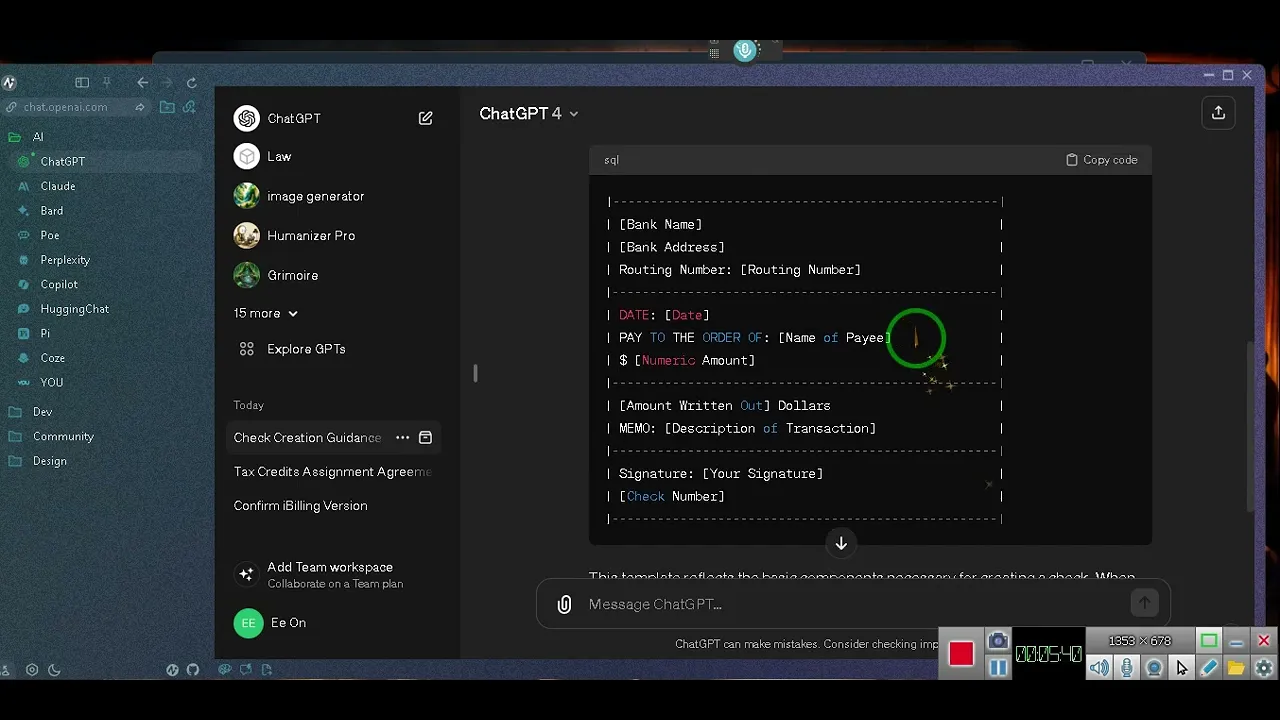The image size is (1280, 720).
Task: Click the hexagon settings icon in browser footer
Action: pos(32,670)
